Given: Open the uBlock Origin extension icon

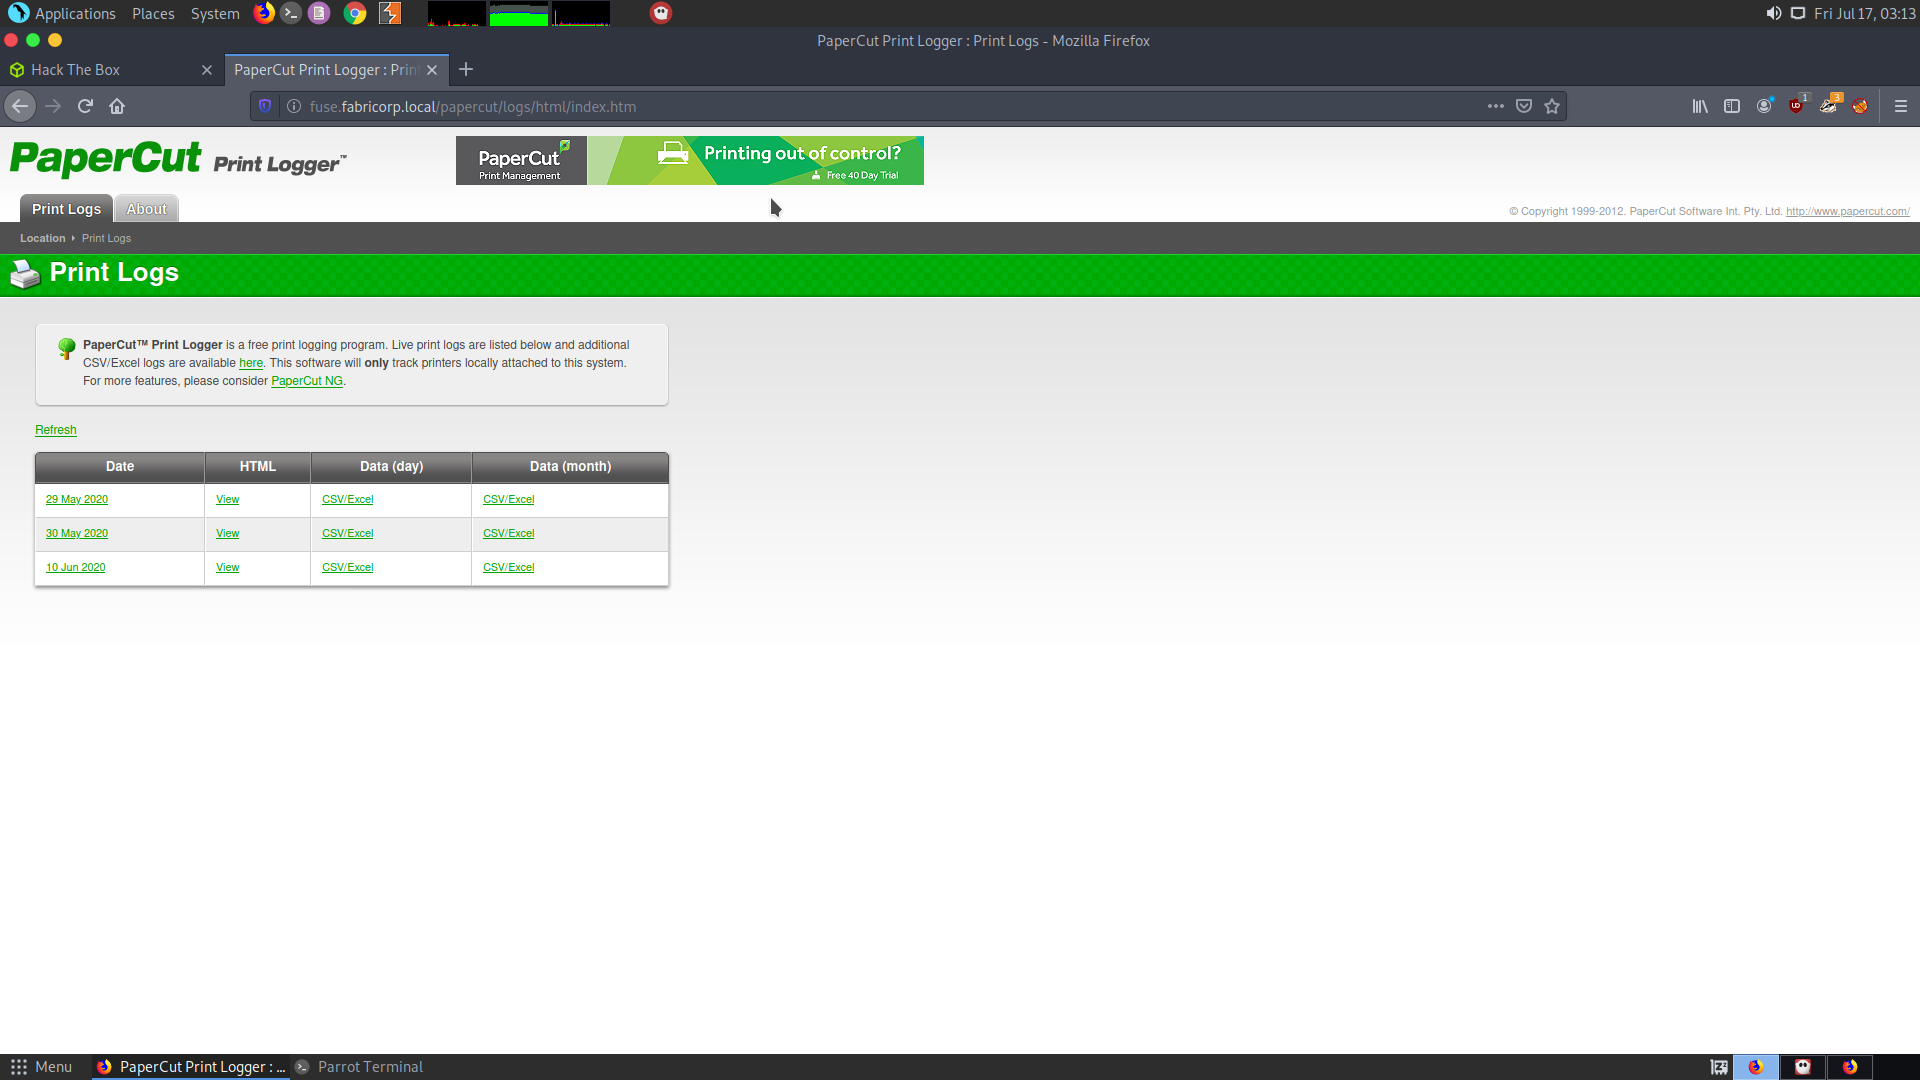Looking at the screenshot, I should click(1797, 106).
